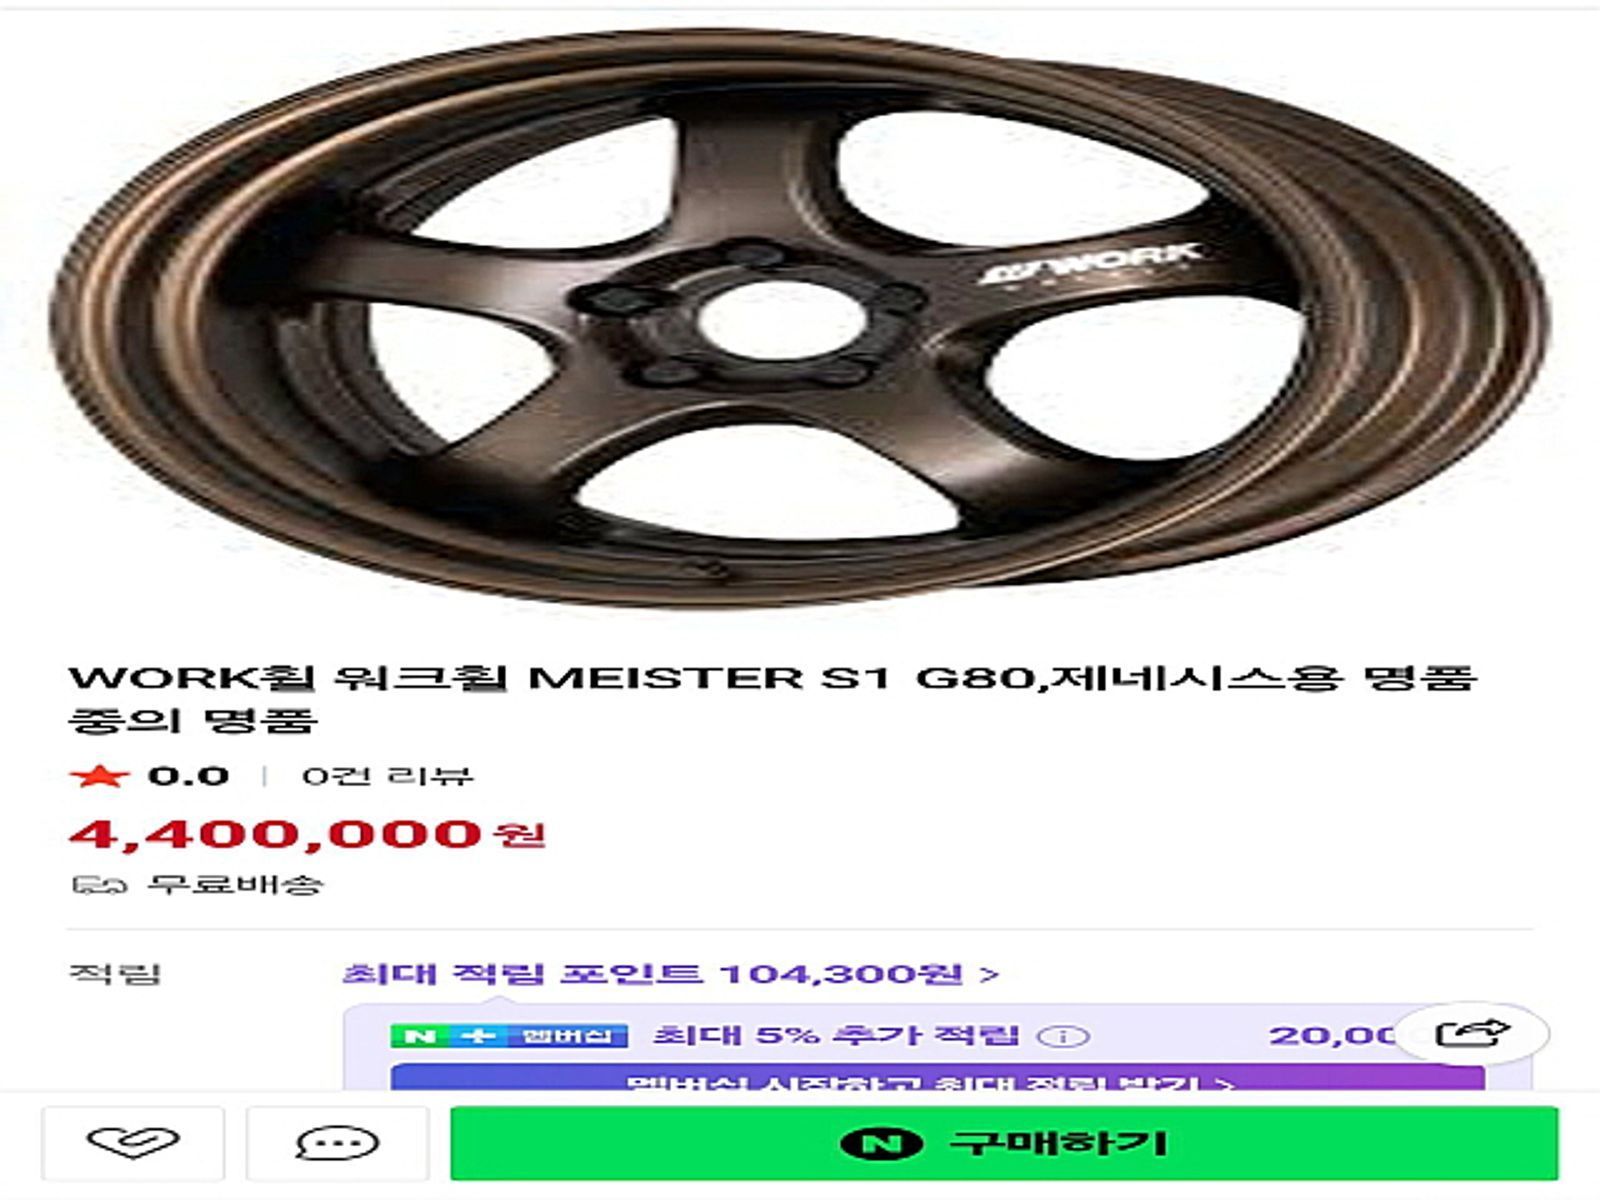The image size is (1600, 1200).
Task: Tap the heart wishlist icon
Action: [133, 1142]
